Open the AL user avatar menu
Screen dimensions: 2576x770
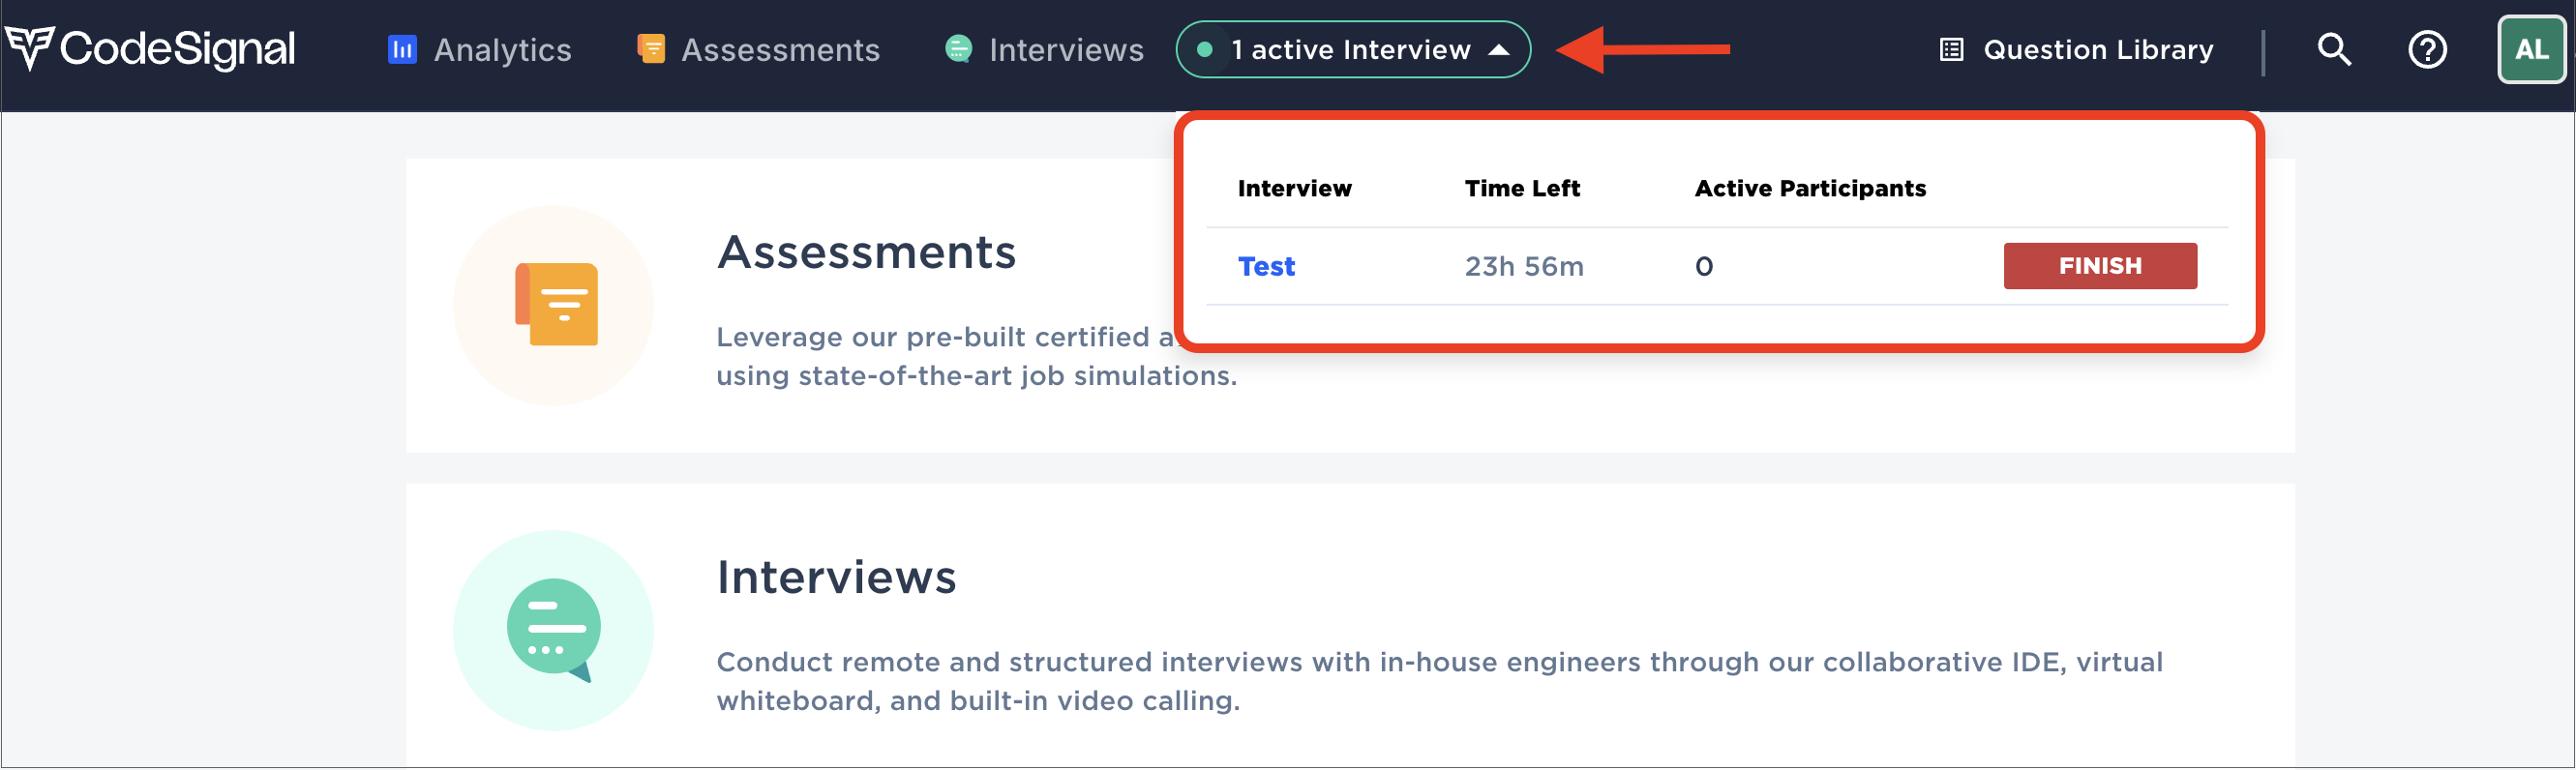(x=2531, y=49)
